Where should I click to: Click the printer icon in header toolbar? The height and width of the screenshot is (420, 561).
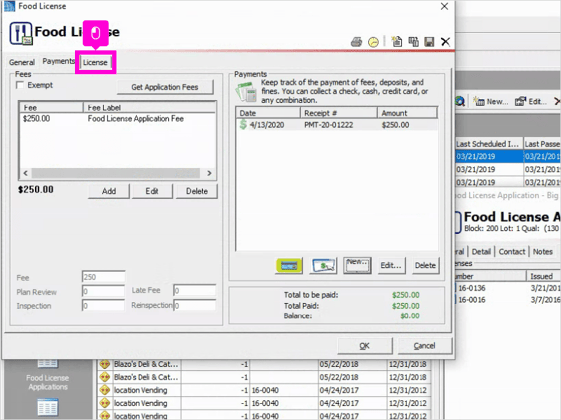(356, 42)
